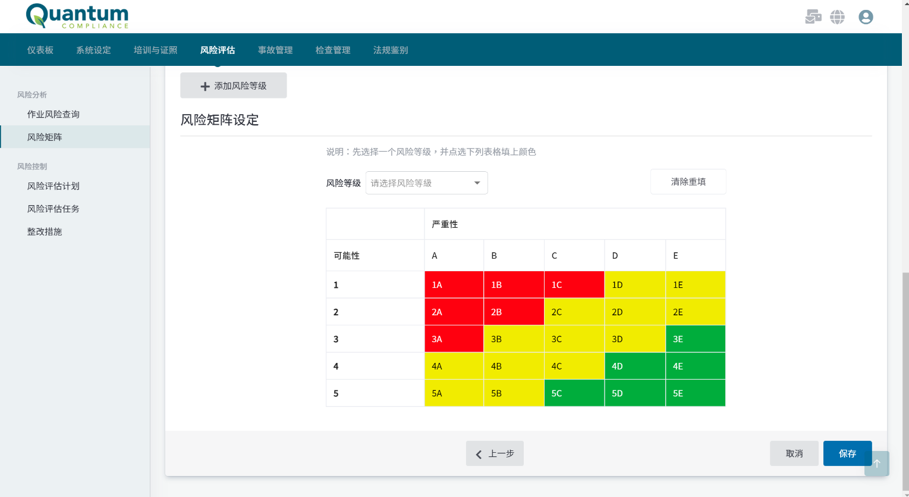
Task: Click the 清除重填 reset button
Action: click(688, 182)
